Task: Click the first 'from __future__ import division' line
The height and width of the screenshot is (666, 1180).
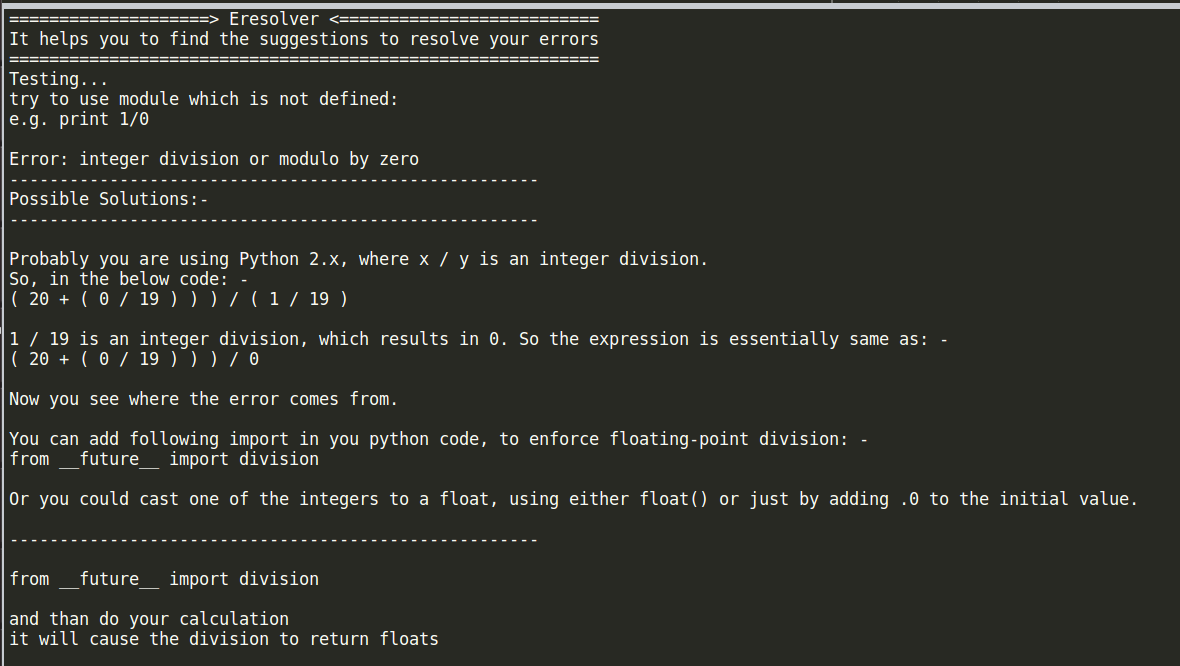Action: (164, 459)
